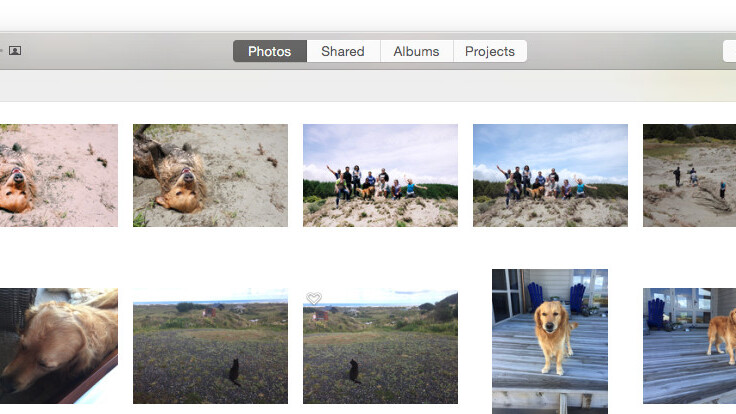Open the second group photo on the dune

point(550,175)
